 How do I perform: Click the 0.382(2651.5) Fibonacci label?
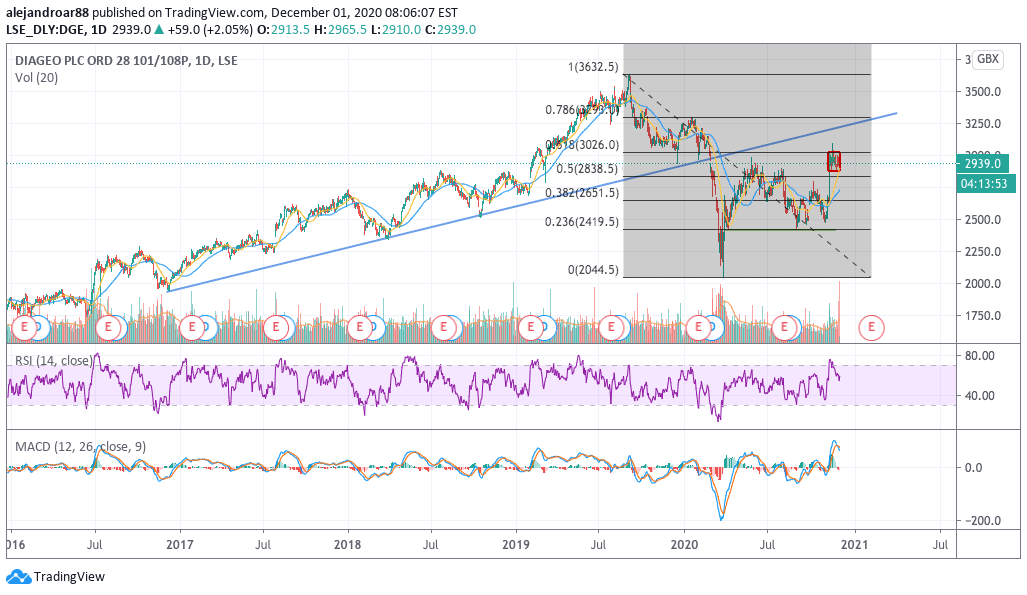582,193
